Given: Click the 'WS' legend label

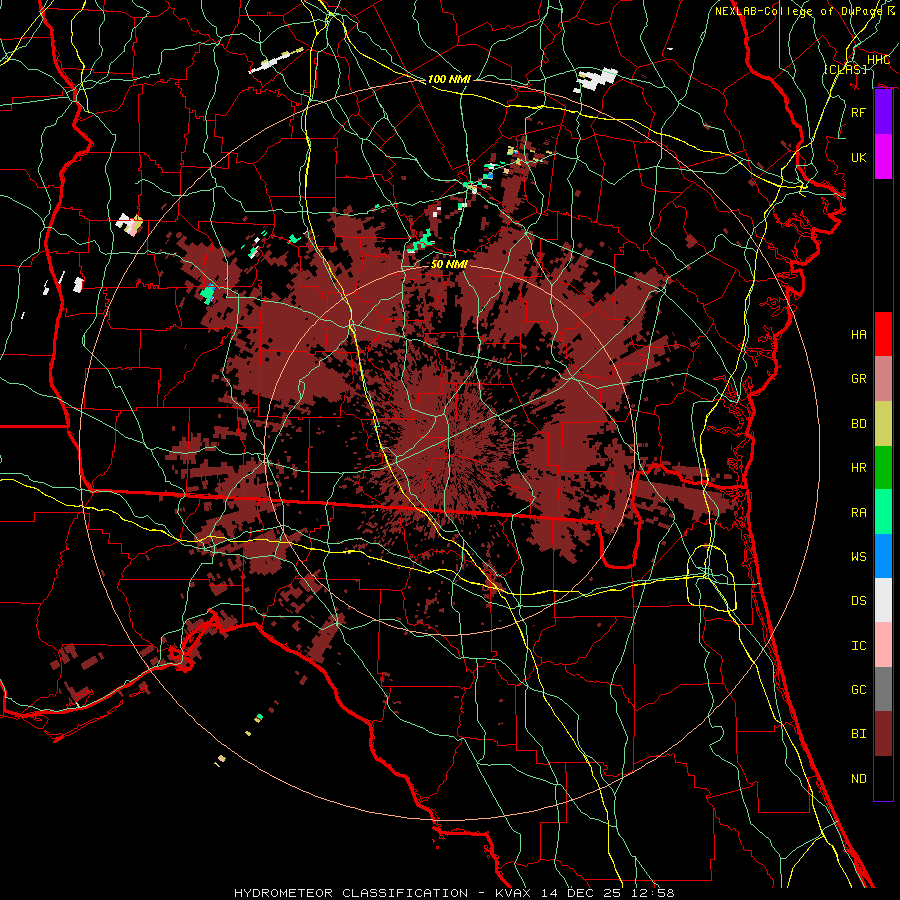Looking at the screenshot, I should (x=858, y=557).
